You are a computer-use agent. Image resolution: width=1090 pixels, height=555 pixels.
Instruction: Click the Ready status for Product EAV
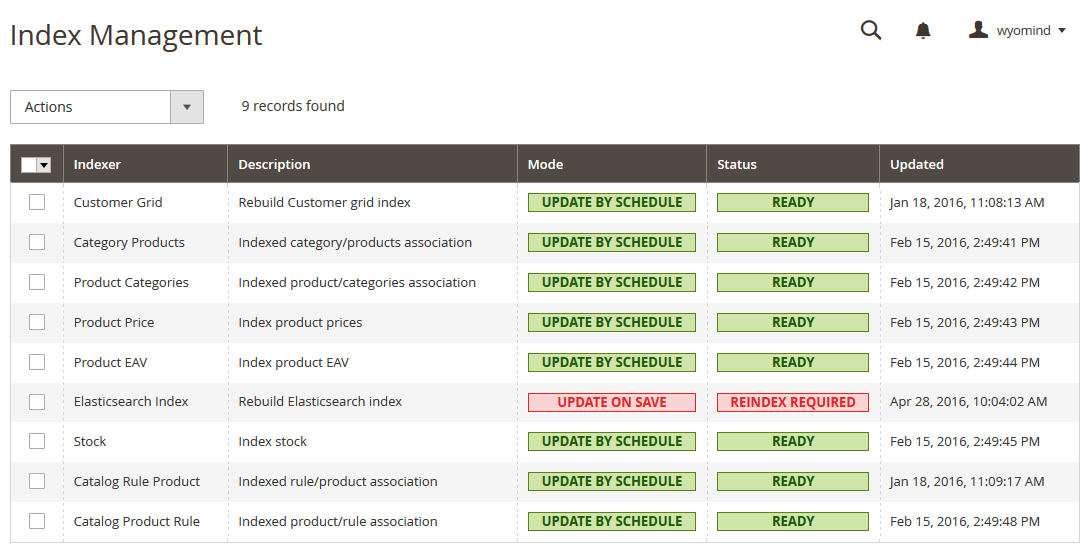pyautogui.click(x=793, y=362)
